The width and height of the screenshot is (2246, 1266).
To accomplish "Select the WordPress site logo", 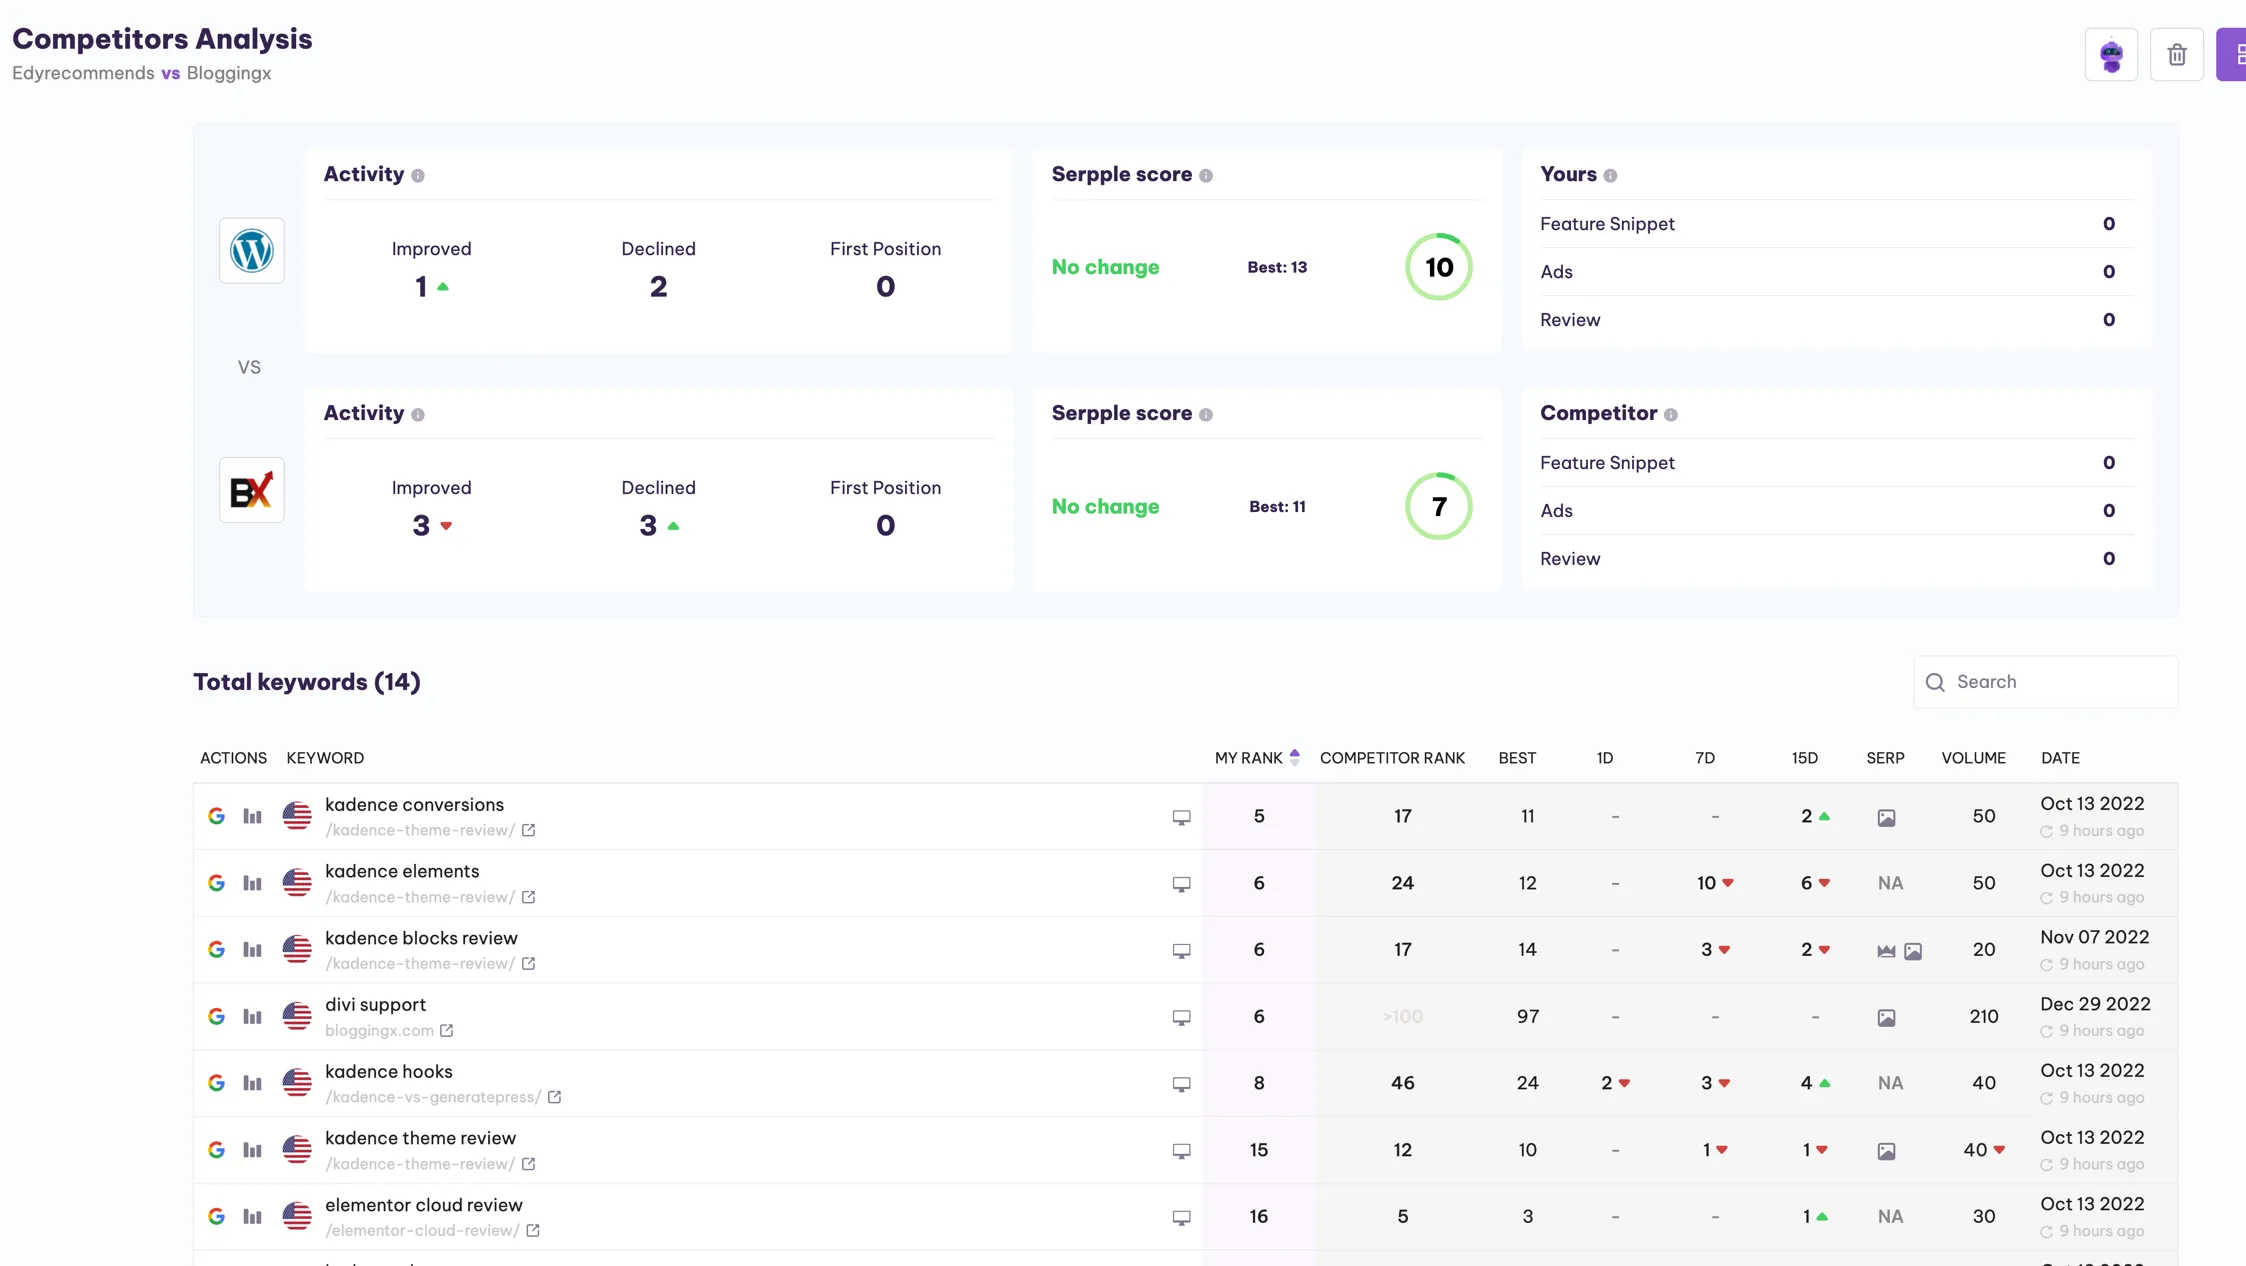I will 252,251.
